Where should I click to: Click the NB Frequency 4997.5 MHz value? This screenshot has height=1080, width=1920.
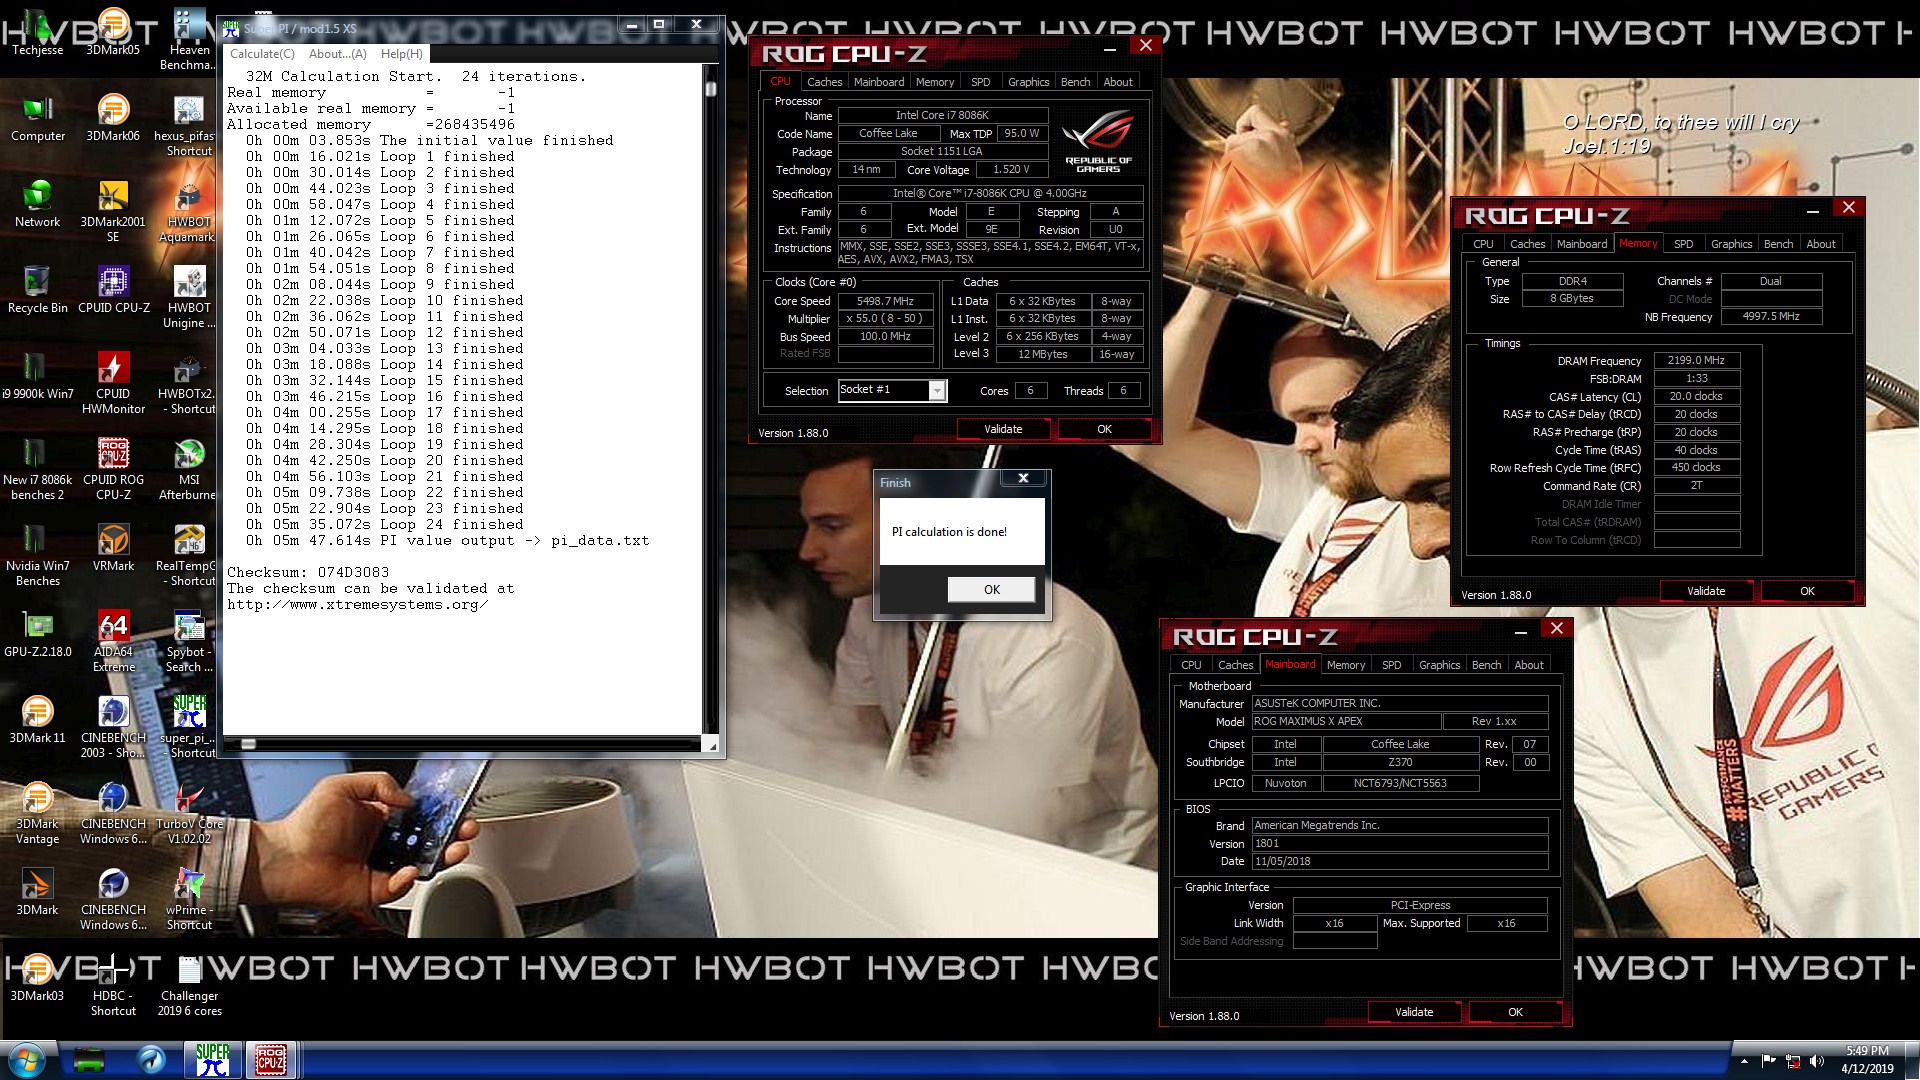(x=1770, y=316)
